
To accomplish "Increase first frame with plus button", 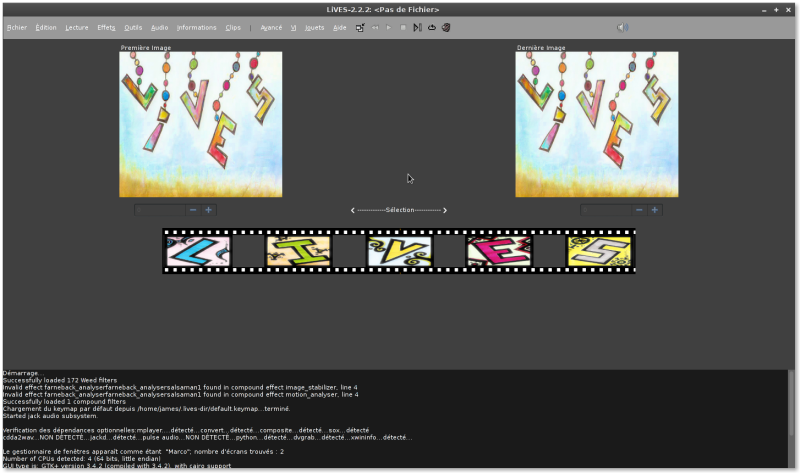I will click(208, 210).
